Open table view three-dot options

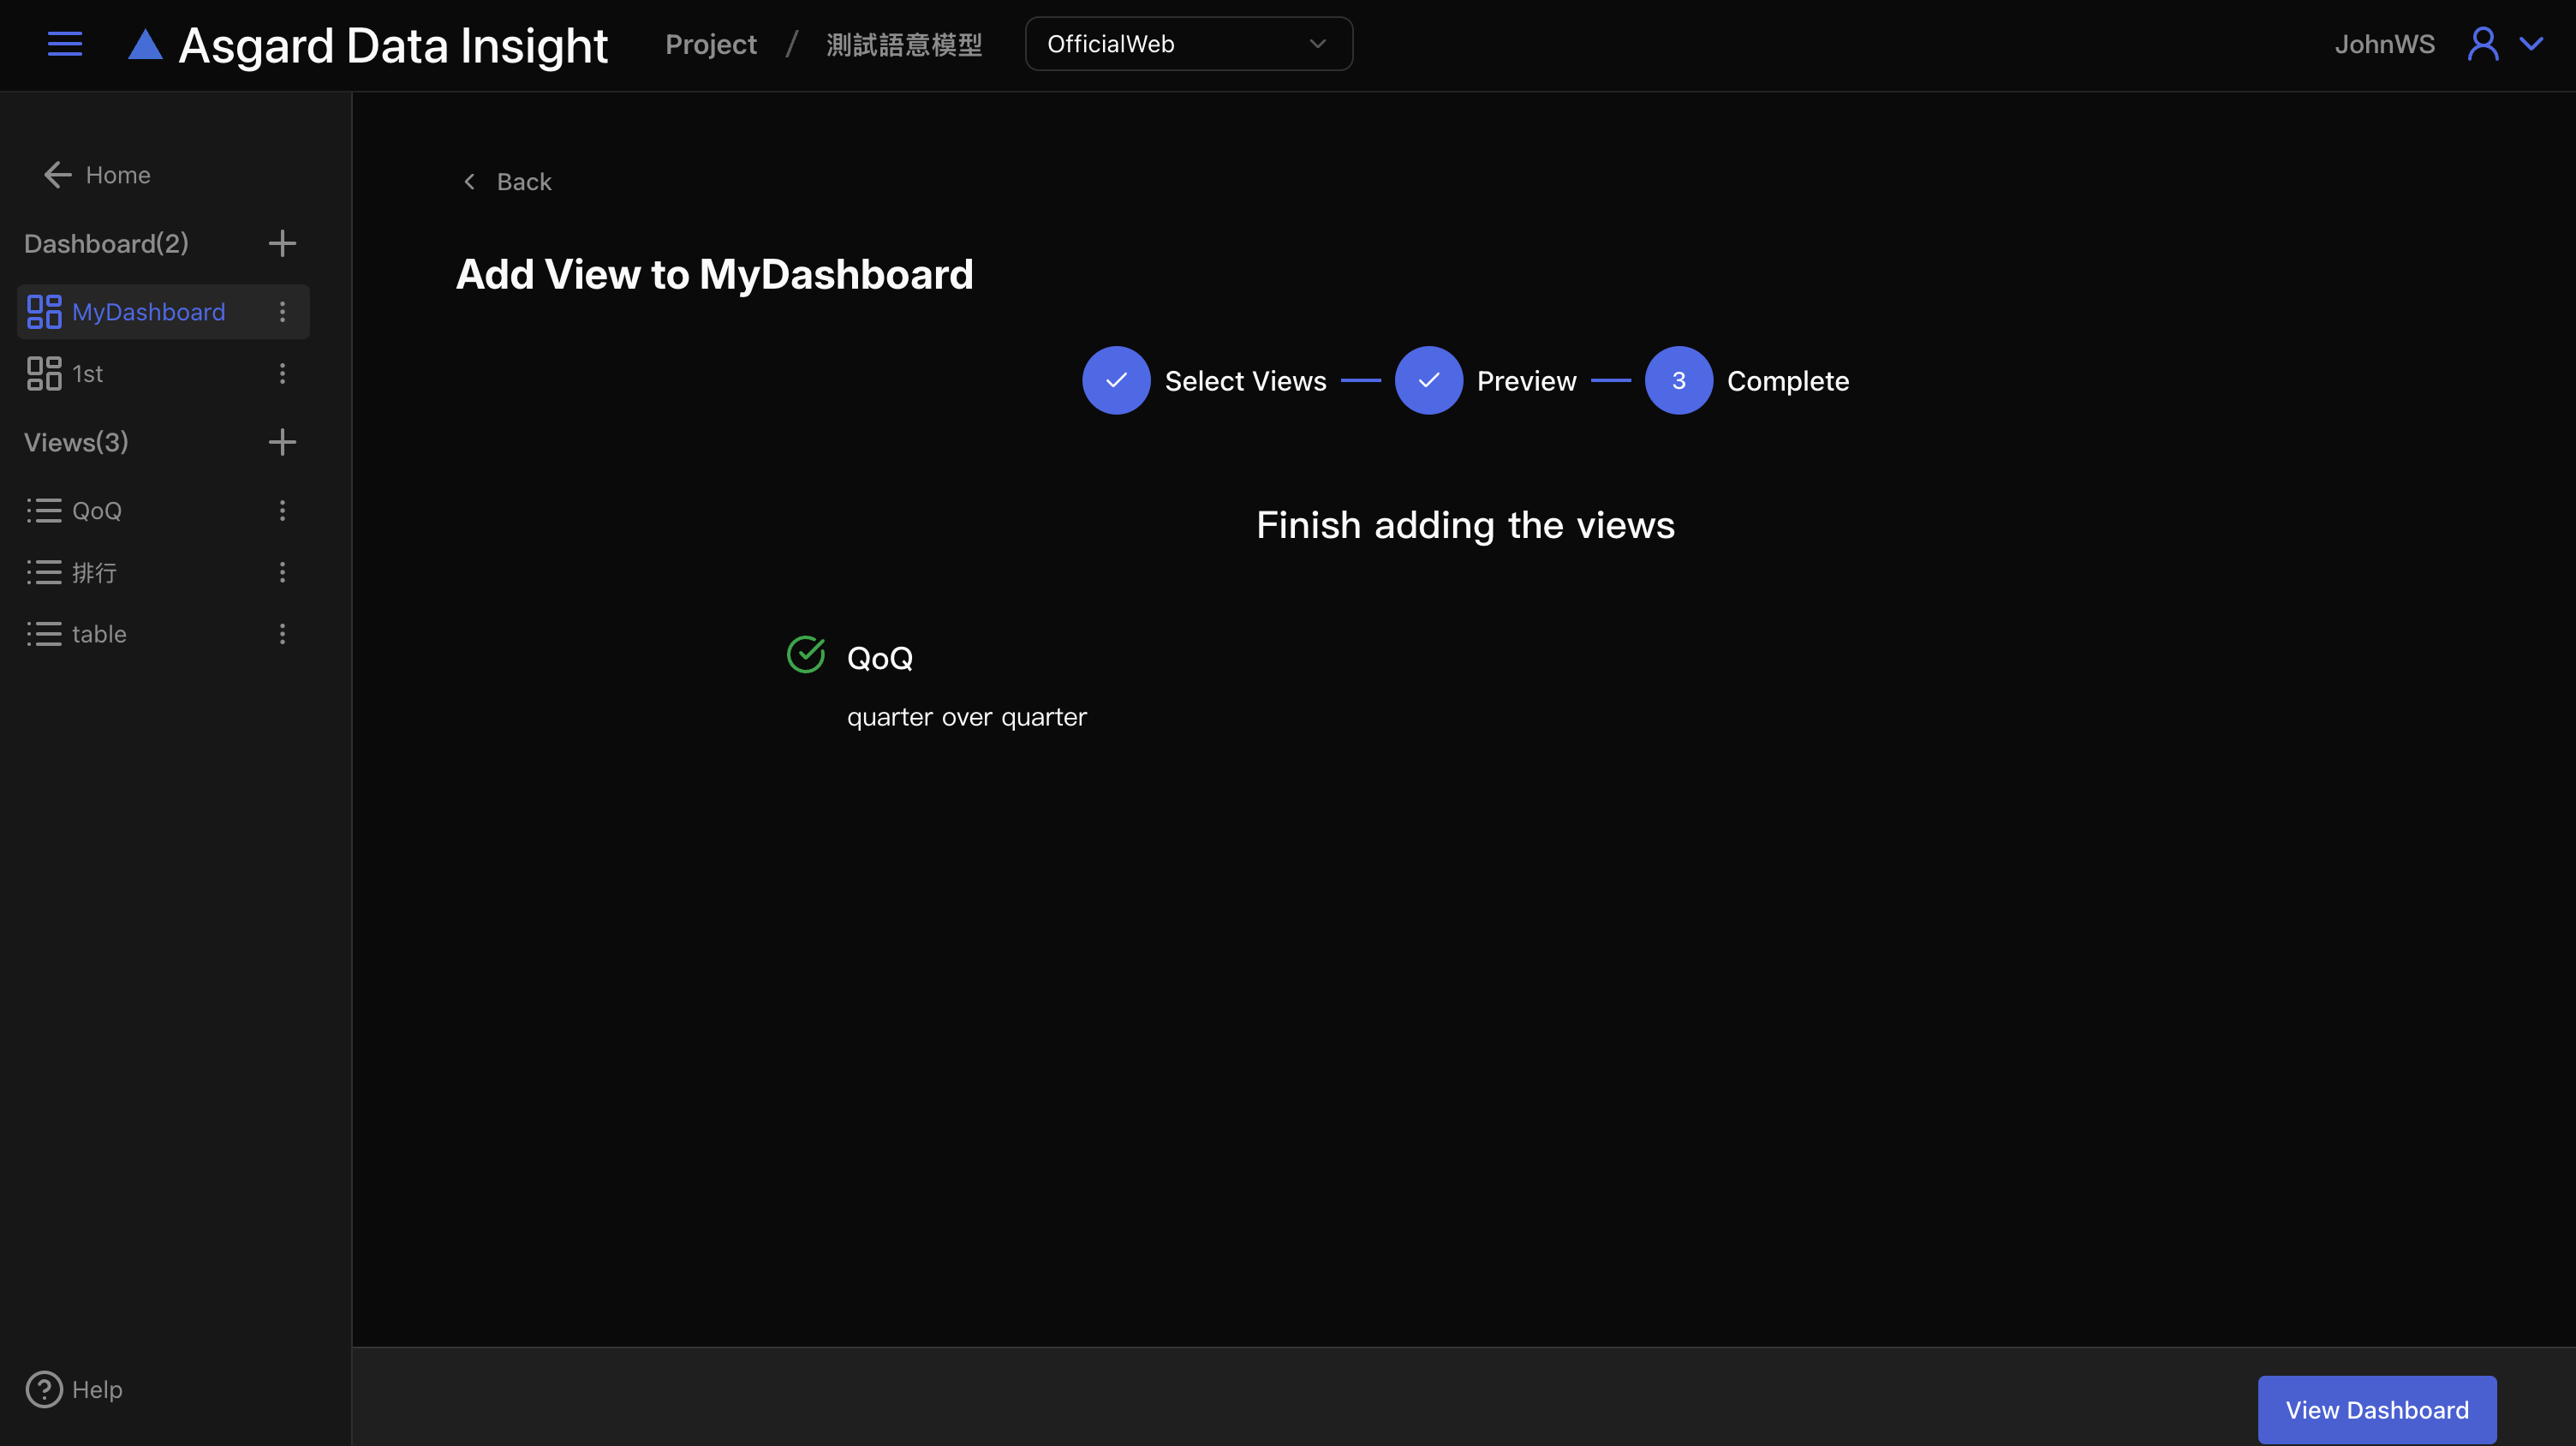pos(282,634)
